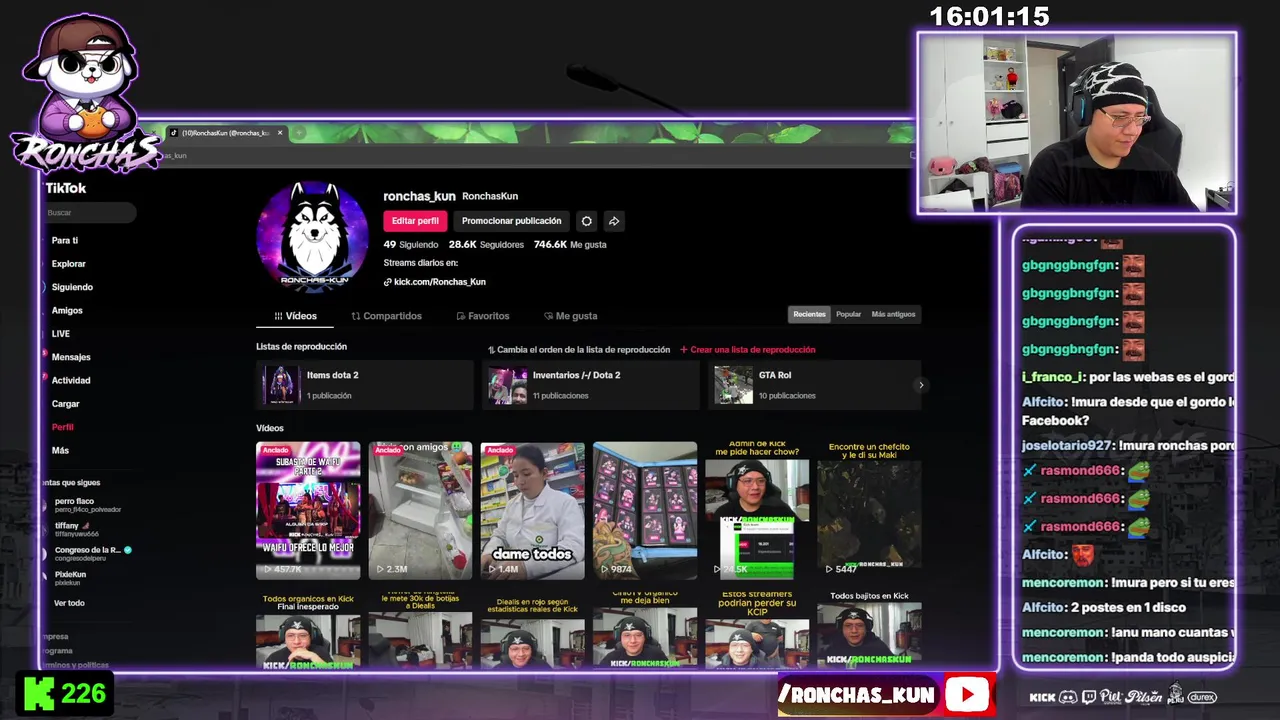Screen dimensions: 1280x720
Task: Click the YouTube icon in the overlay
Action: coord(967,695)
